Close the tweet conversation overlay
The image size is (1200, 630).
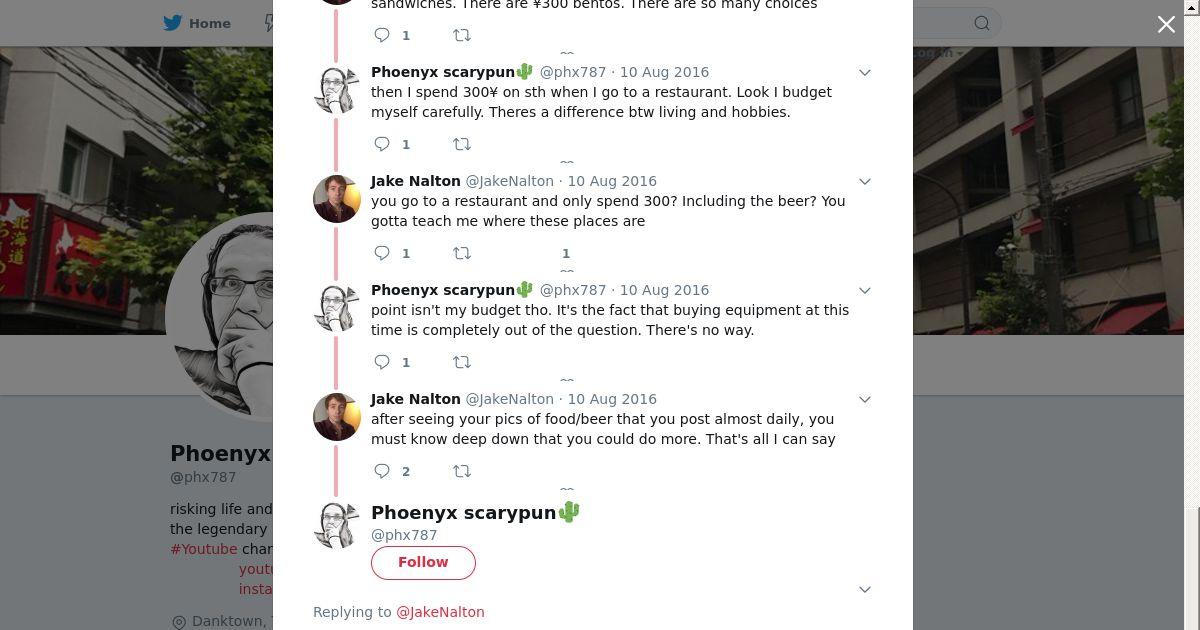point(1166,24)
